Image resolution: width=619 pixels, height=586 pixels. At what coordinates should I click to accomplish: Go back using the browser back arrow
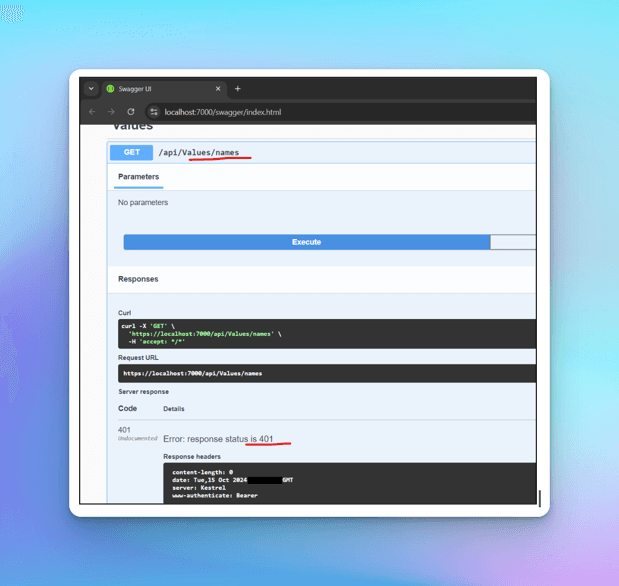[x=92, y=112]
